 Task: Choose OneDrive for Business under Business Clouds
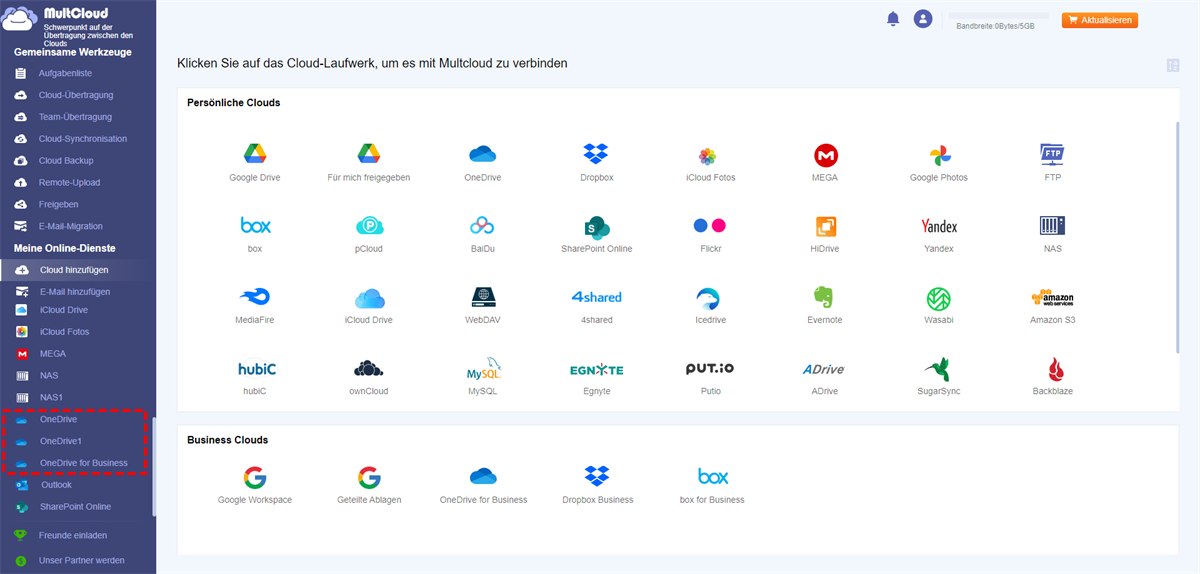483,476
